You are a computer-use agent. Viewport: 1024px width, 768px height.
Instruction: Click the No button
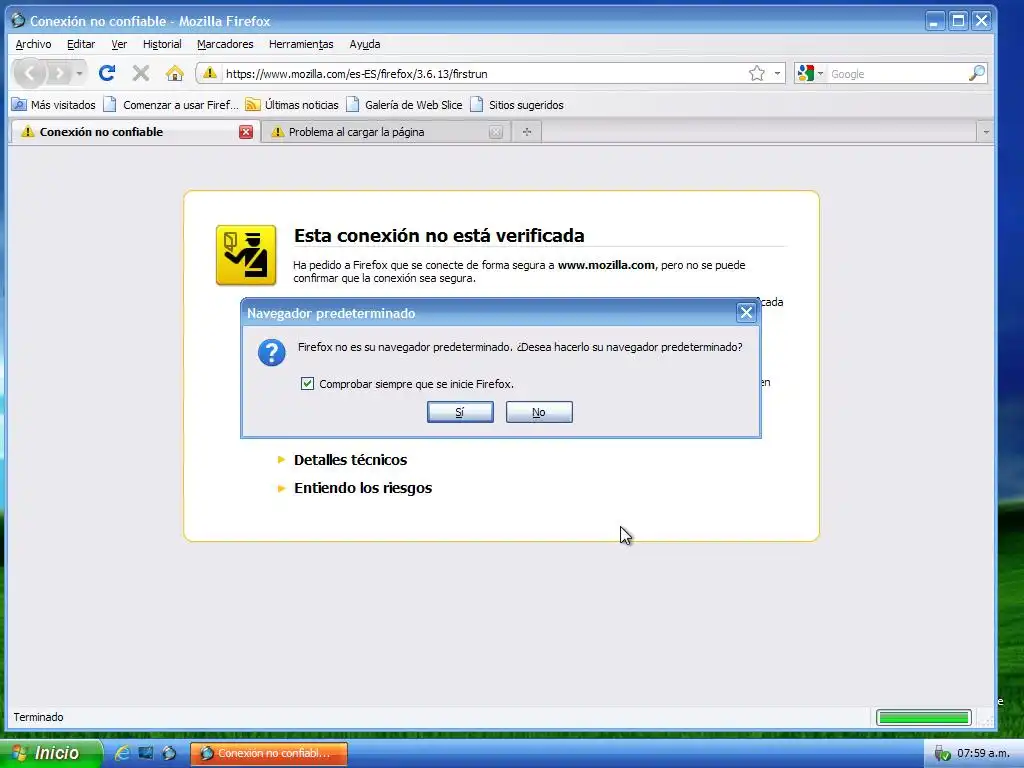click(x=539, y=412)
